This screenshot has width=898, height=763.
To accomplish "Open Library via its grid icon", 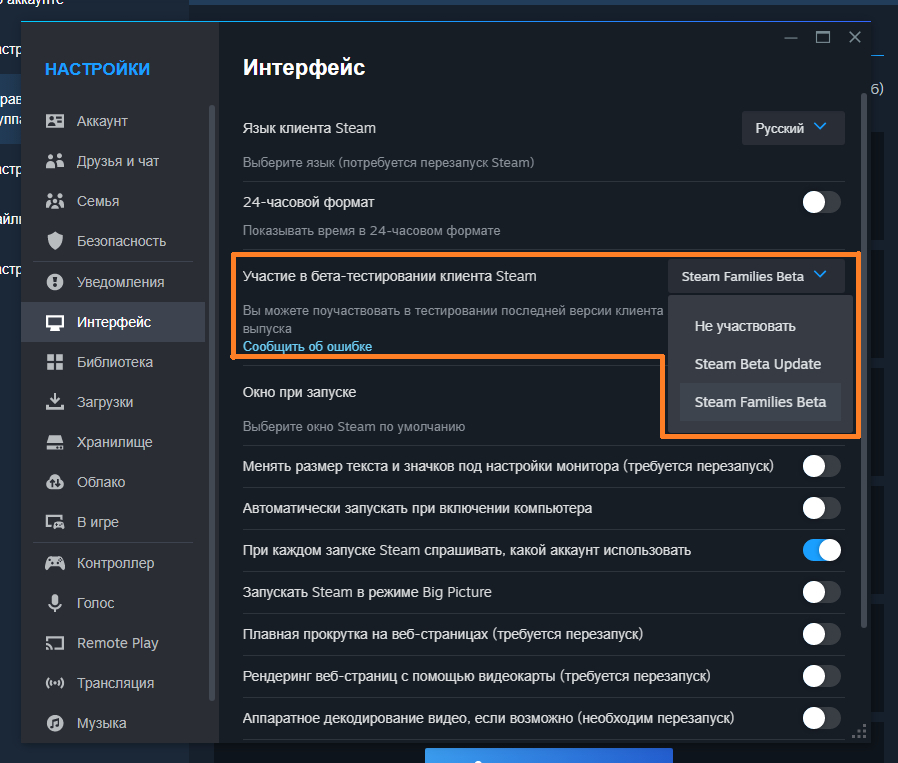I will coord(55,362).
